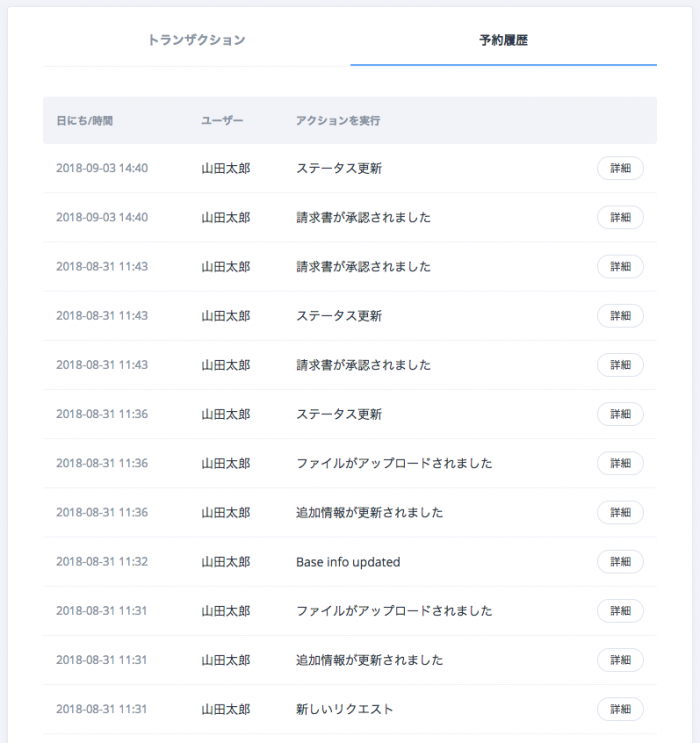Open 詳細 for 09-03 14:40 ステータス更新
The height and width of the screenshot is (743, 700).
620,168
